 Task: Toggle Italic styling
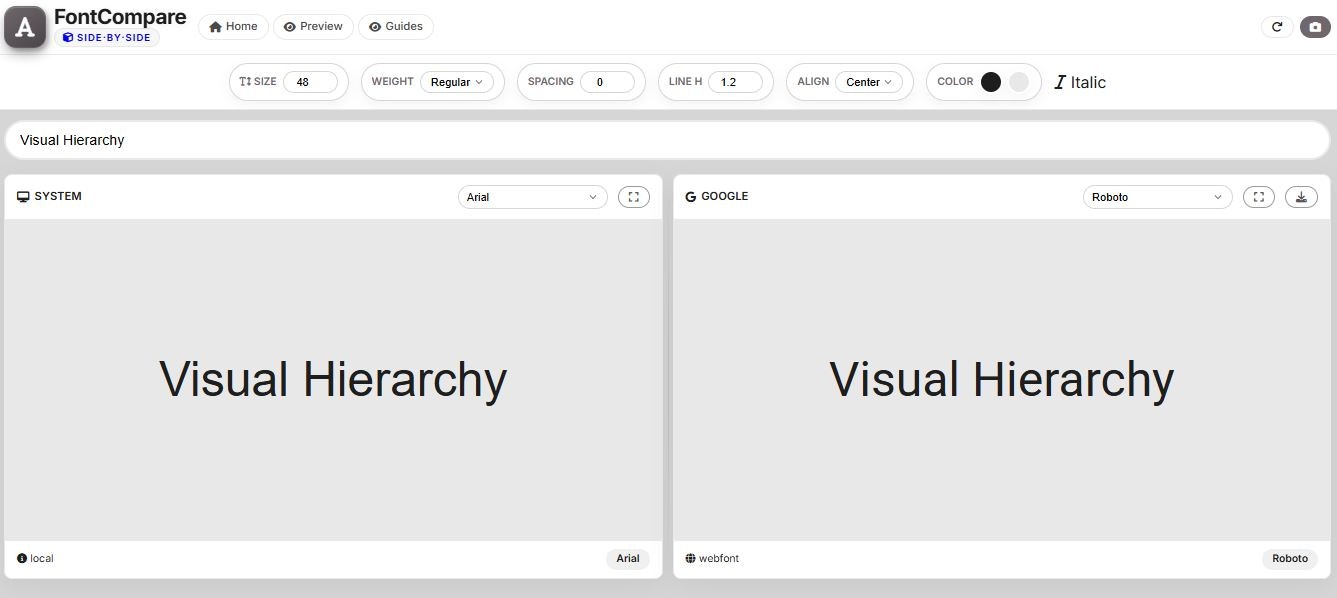click(1081, 82)
